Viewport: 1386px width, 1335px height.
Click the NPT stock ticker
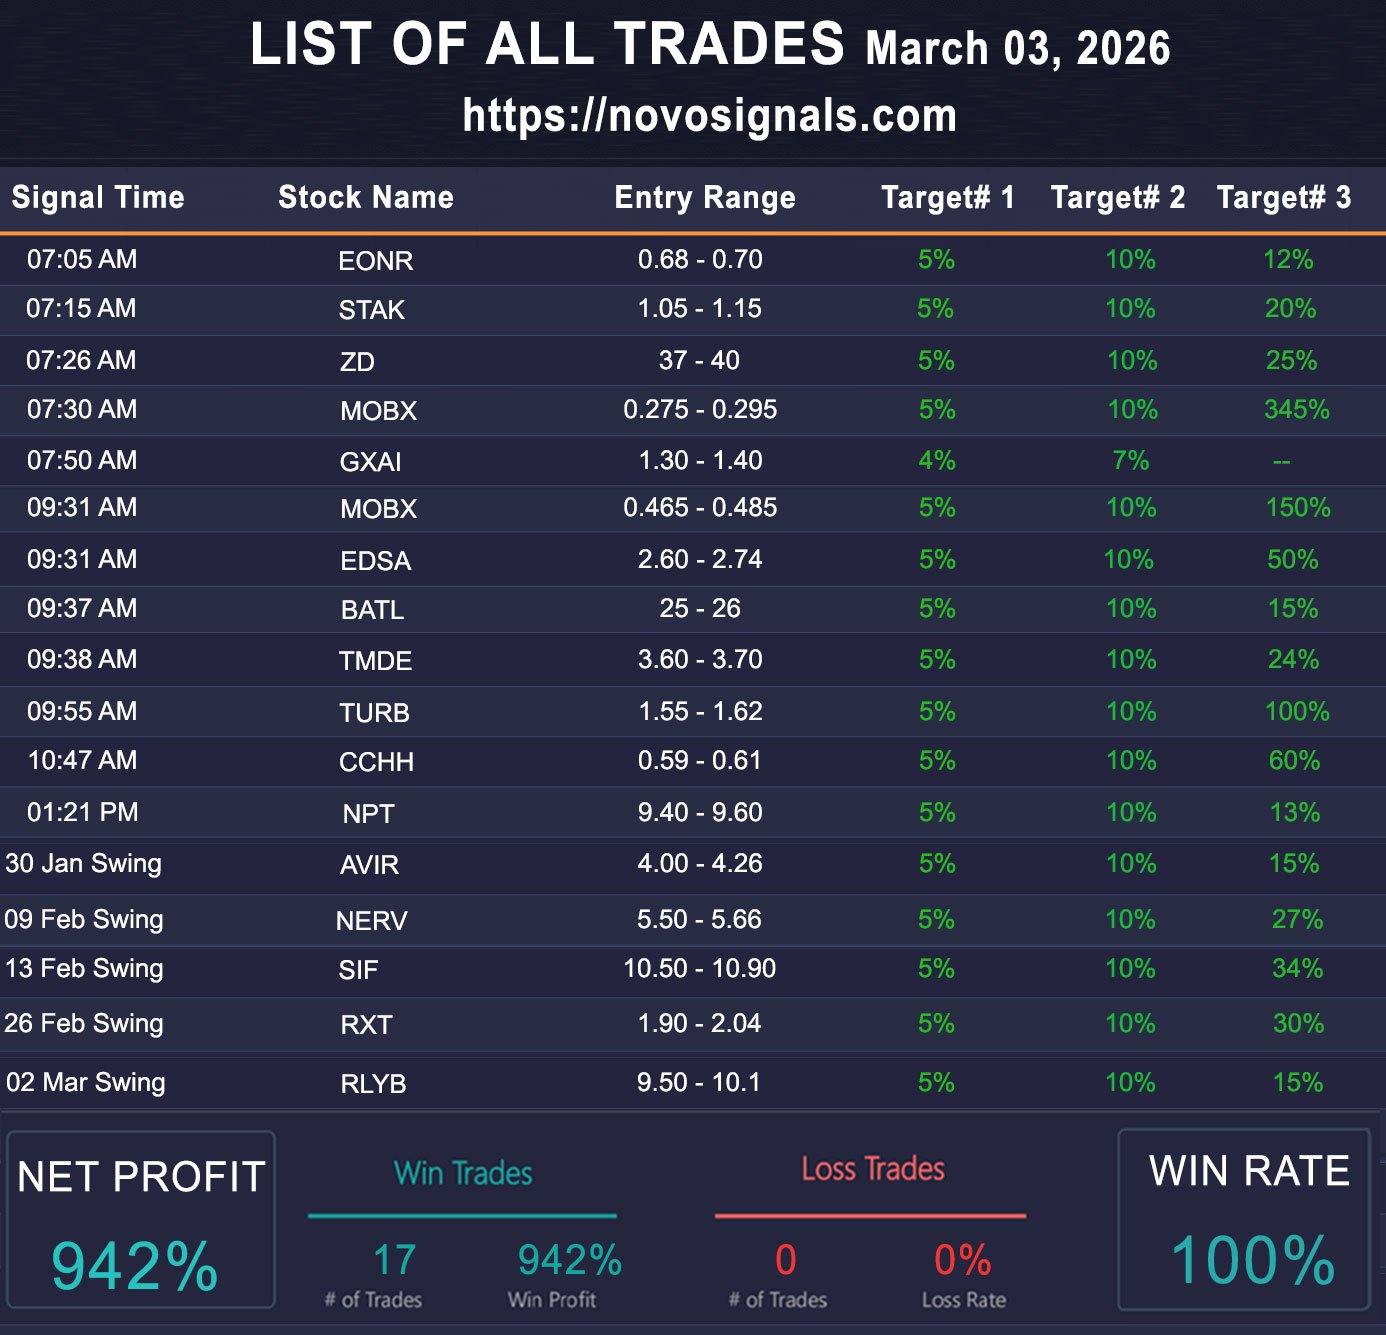(x=368, y=814)
